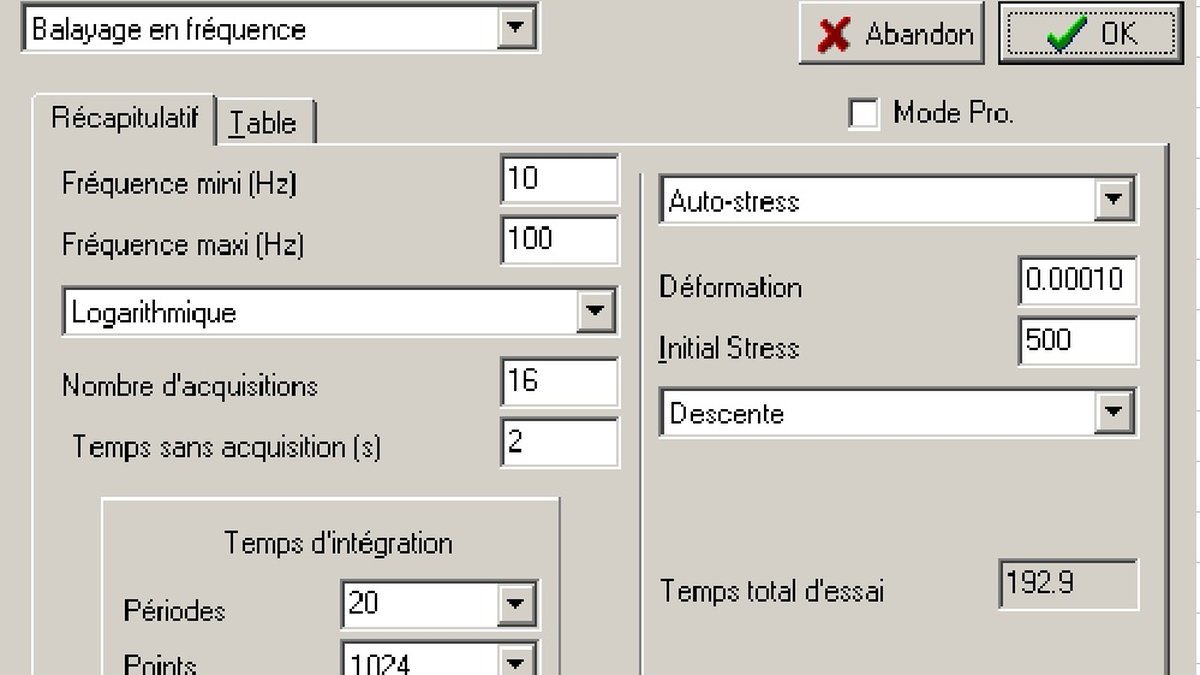Screen dimensions: 1200x675
Task: Edit the Déformation value field
Action: [1078, 281]
